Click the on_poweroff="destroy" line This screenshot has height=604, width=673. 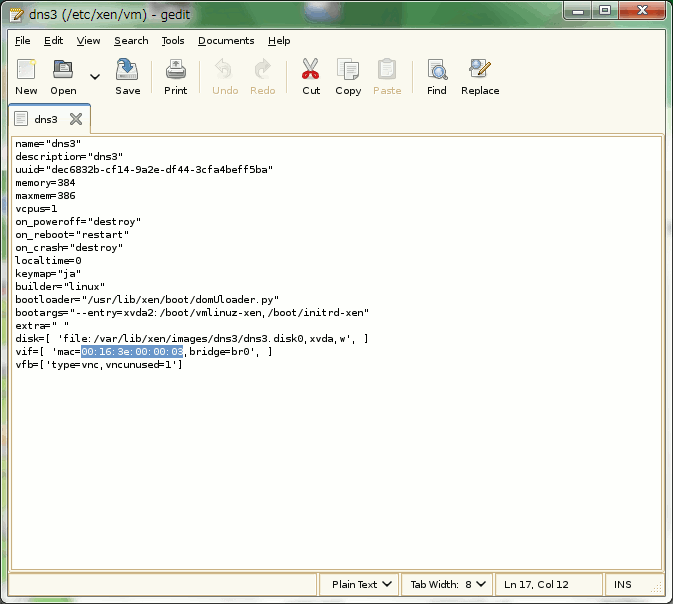pyautogui.click(x=78, y=222)
